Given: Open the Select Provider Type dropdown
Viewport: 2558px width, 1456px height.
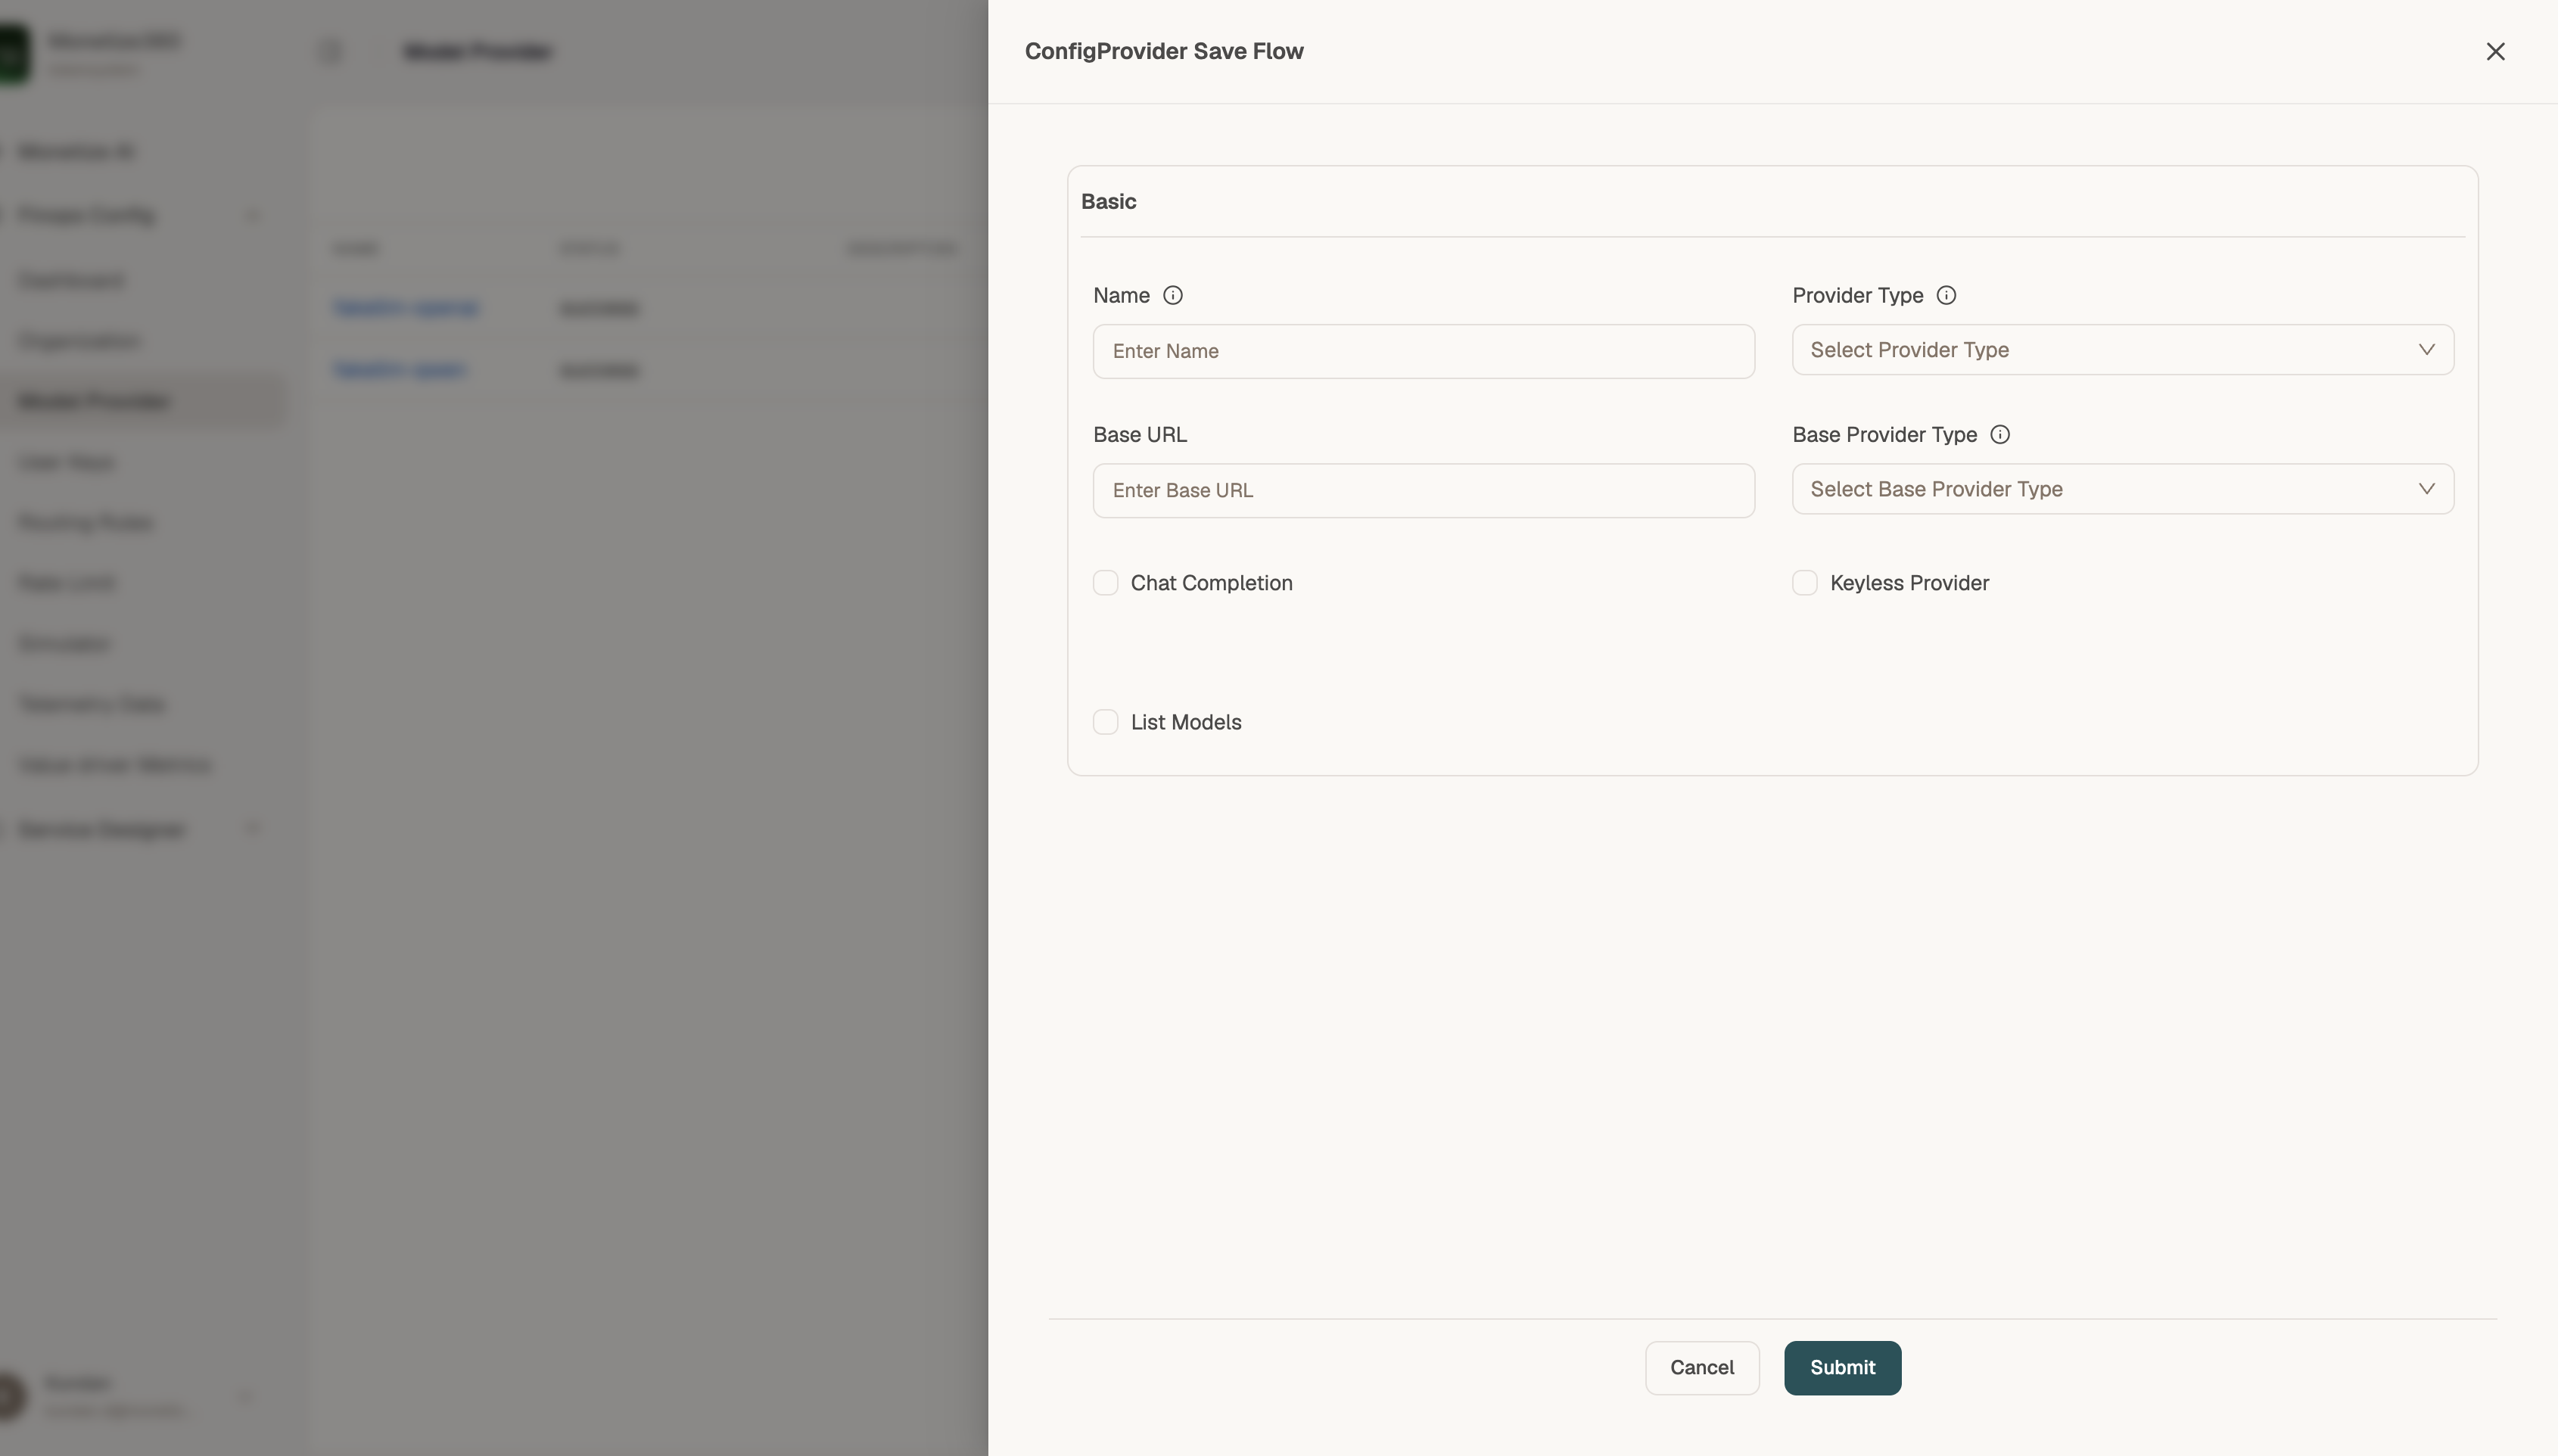Looking at the screenshot, I should 2122,350.
